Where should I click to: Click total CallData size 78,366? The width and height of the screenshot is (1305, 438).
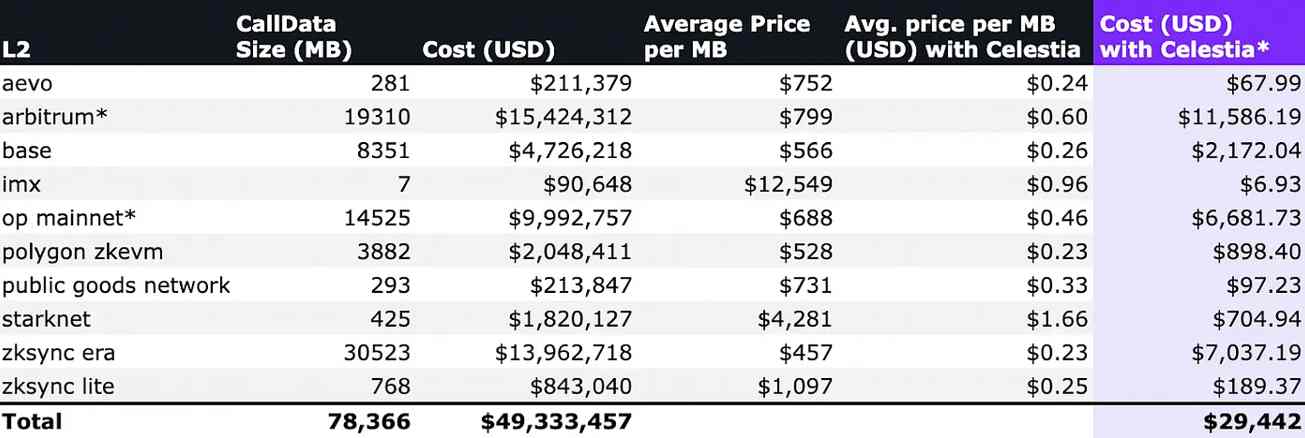(x=368, y=422)
